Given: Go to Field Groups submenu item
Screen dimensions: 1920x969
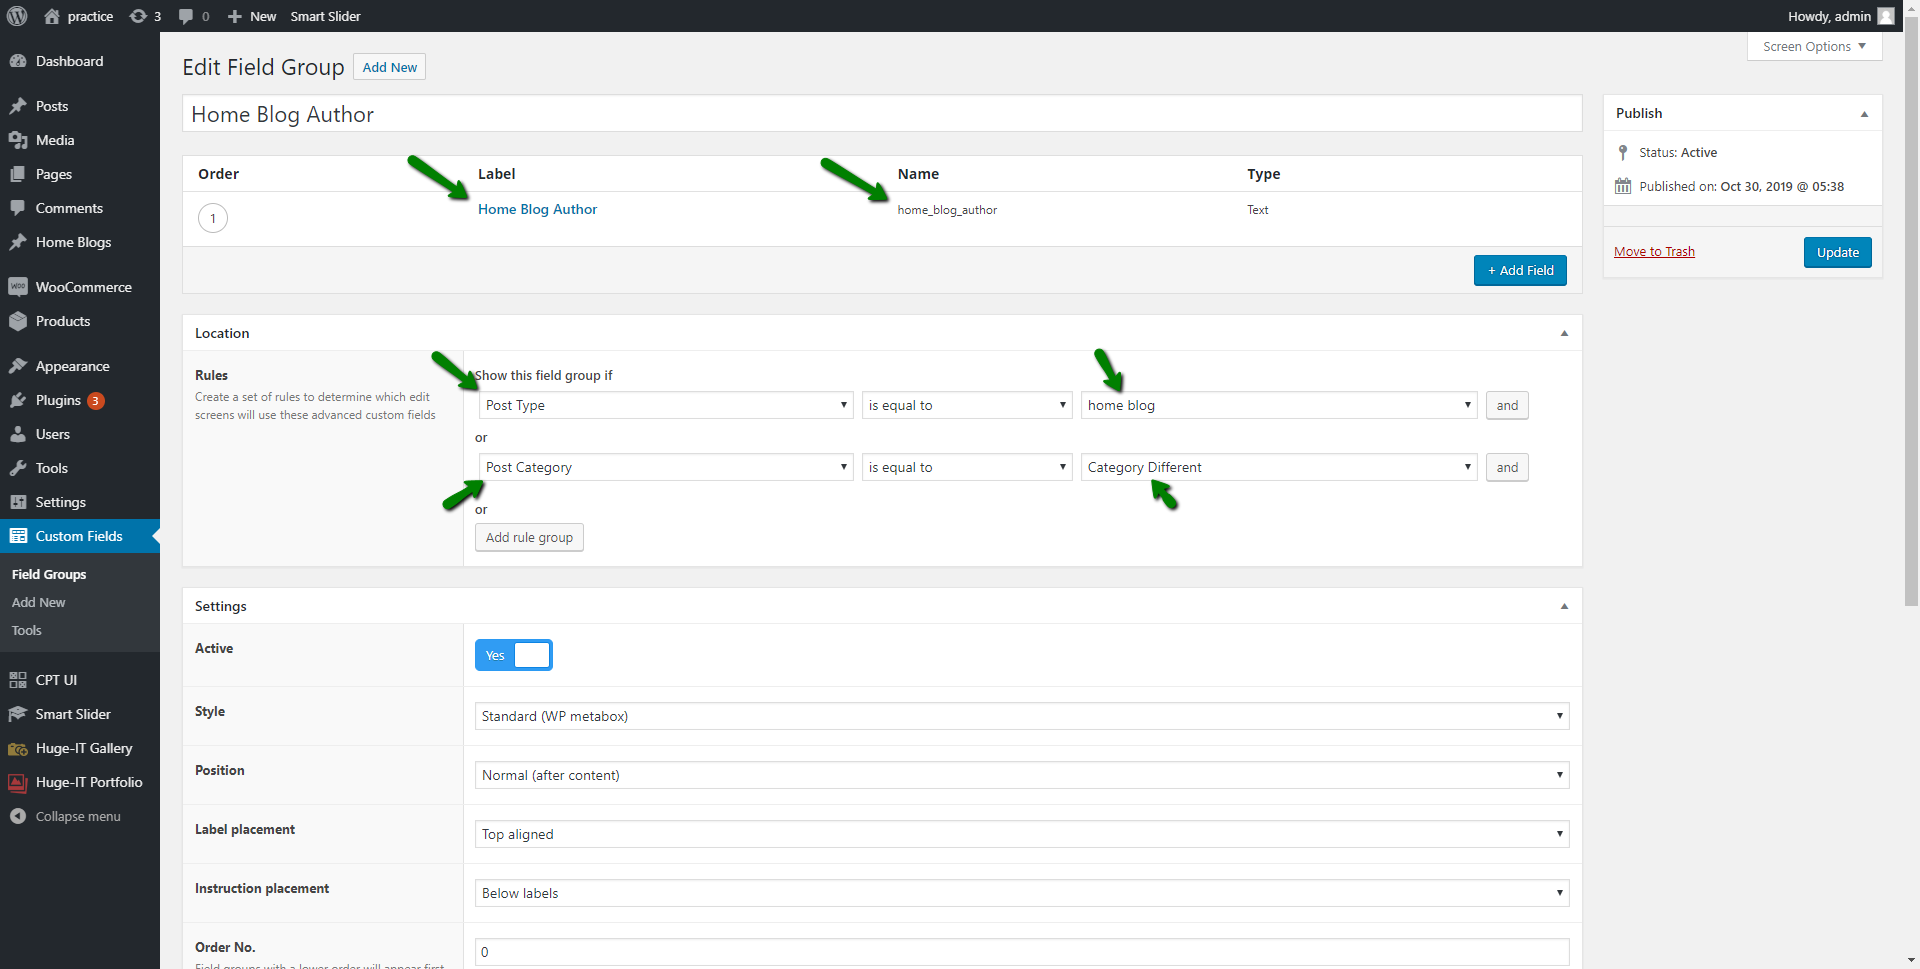Looking at the screenshot, I should [x=49, y=574].
